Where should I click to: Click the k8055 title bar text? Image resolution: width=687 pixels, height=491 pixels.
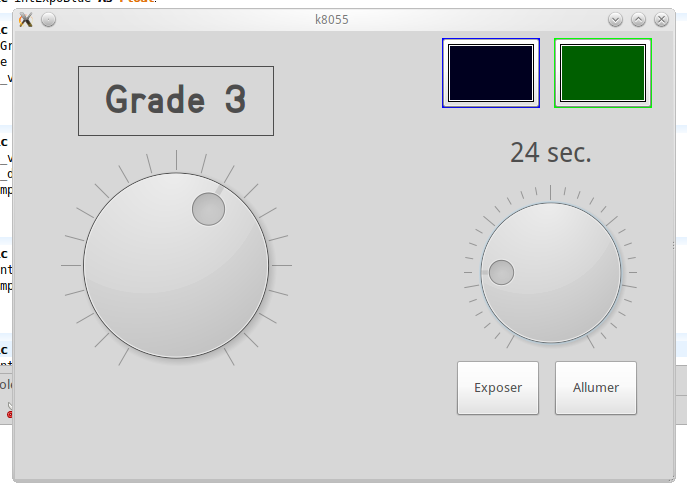(x=330, y=19)
